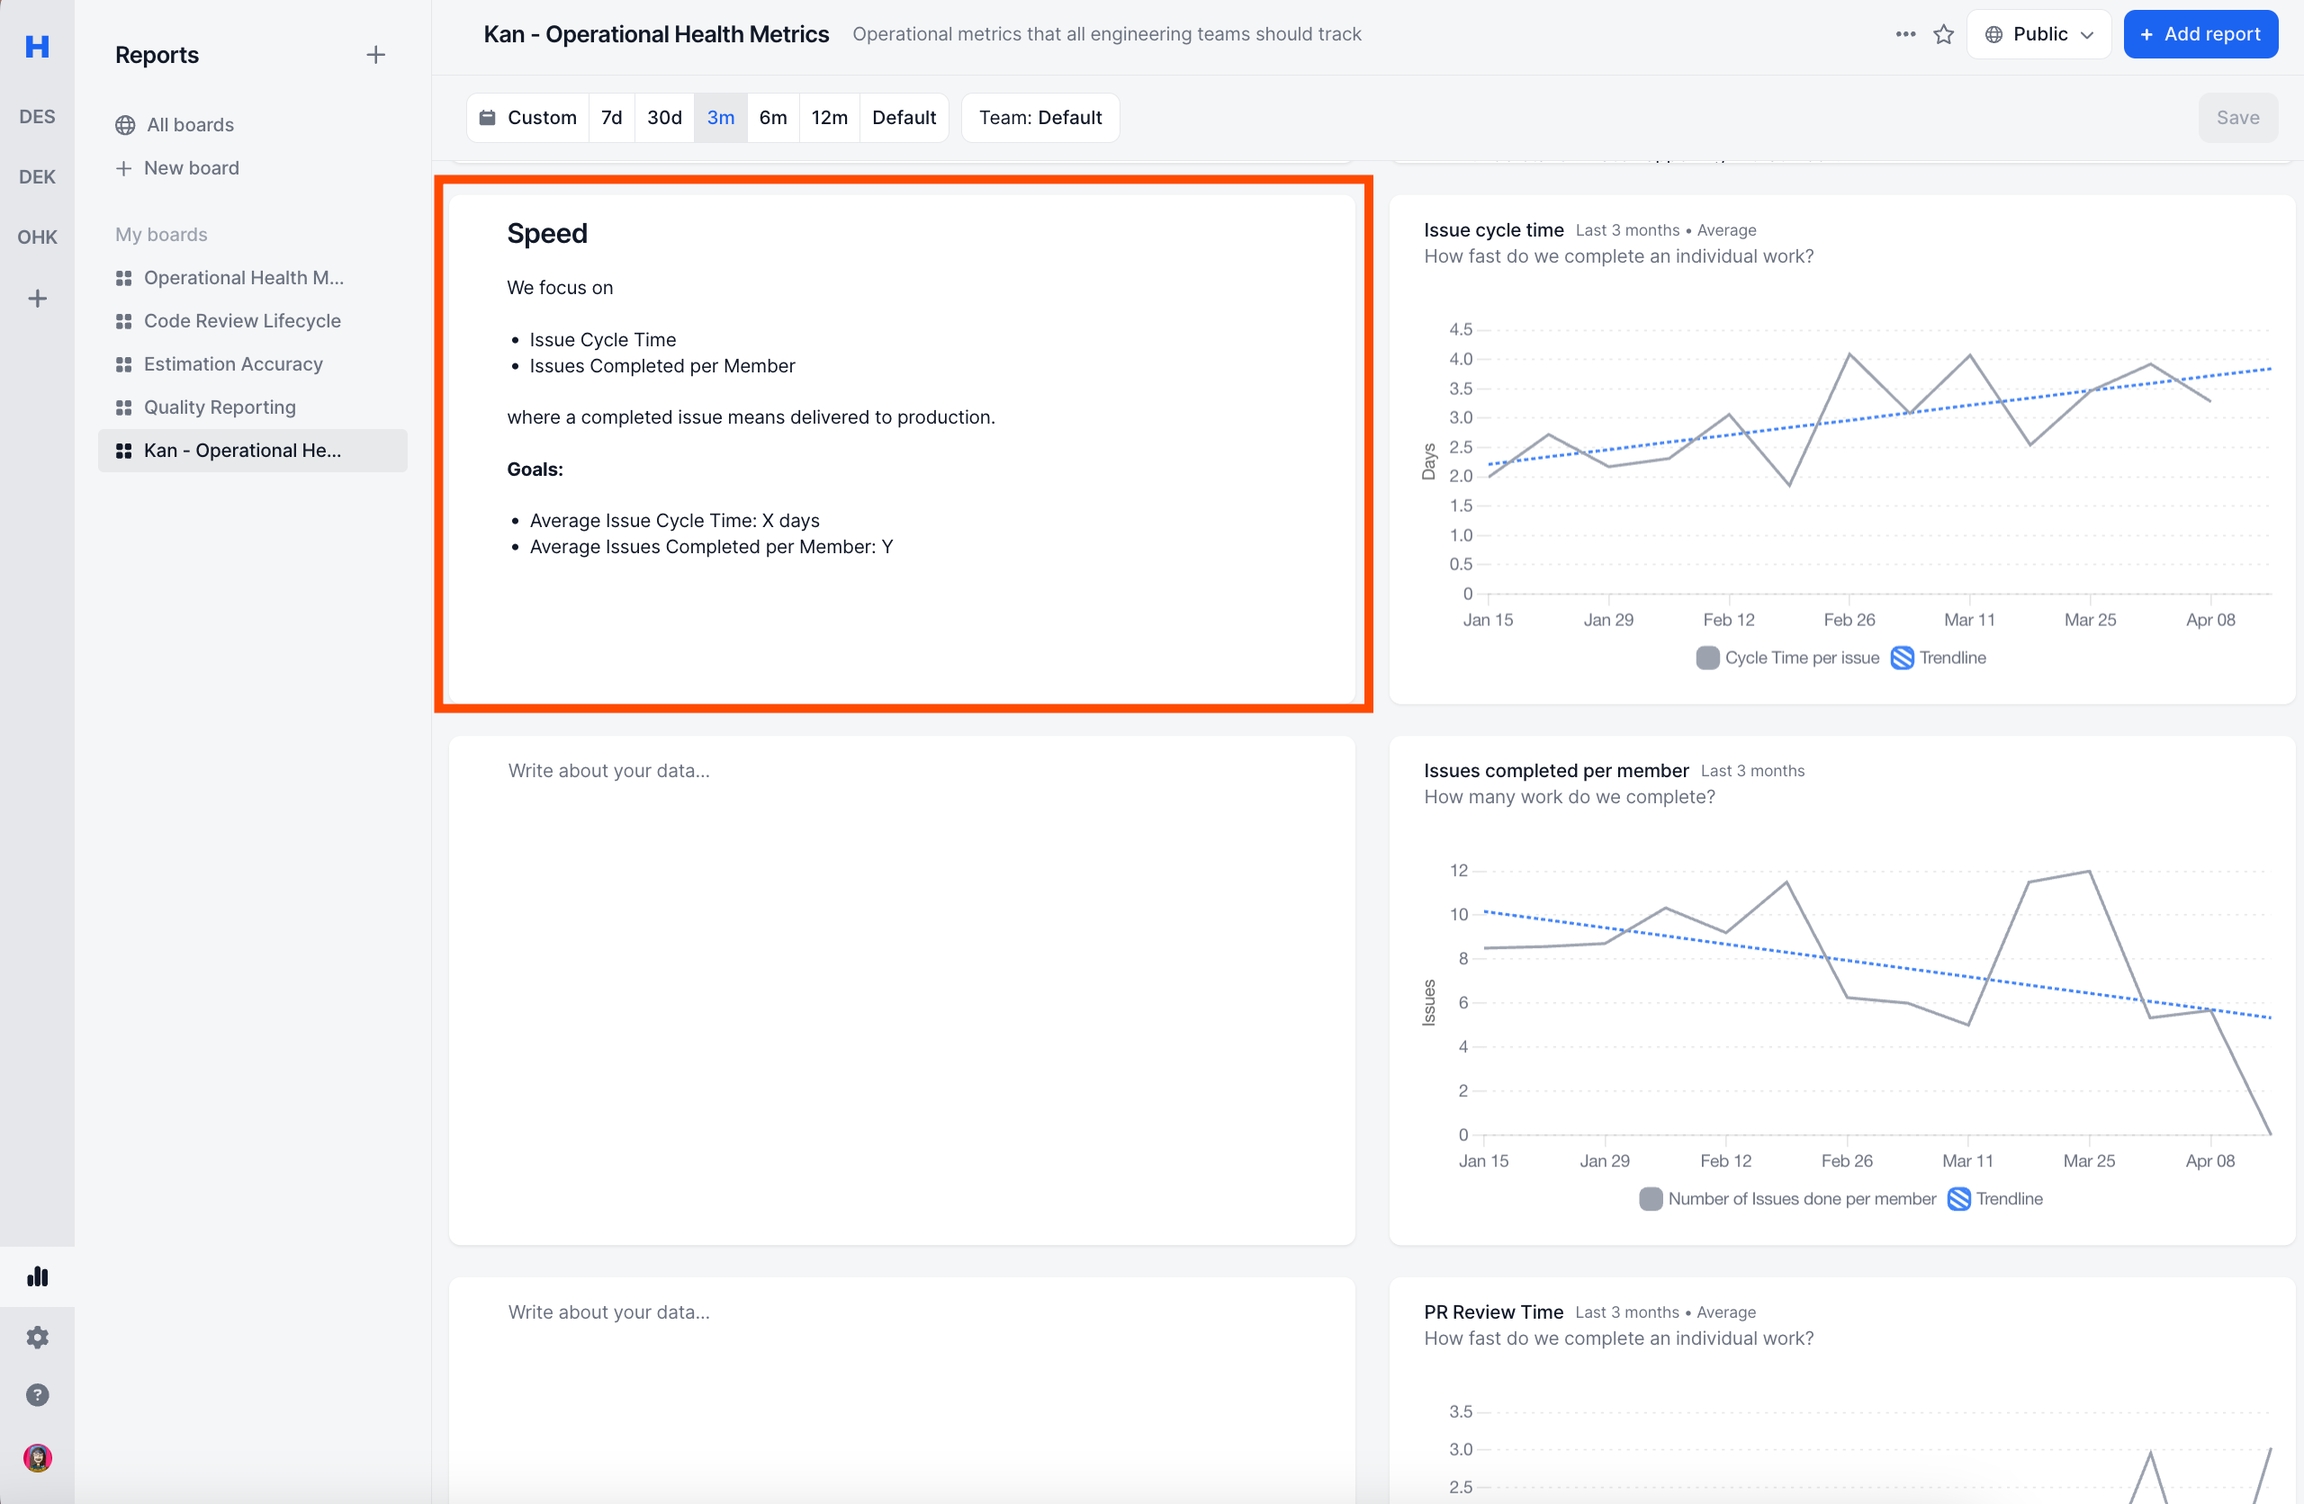Click the Speed heading in text card
The height and width of the screenshot is (1504, 2304).
point(547,233)
